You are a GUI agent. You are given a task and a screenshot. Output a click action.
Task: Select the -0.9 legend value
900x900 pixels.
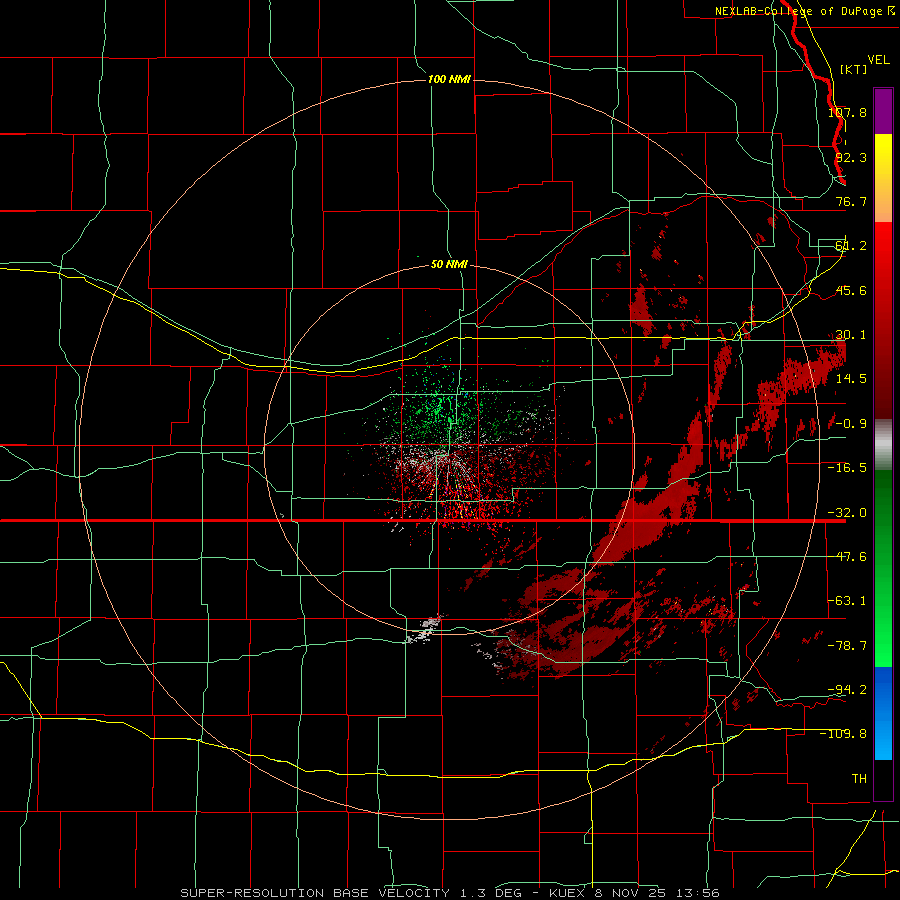(x=848, y=424)
